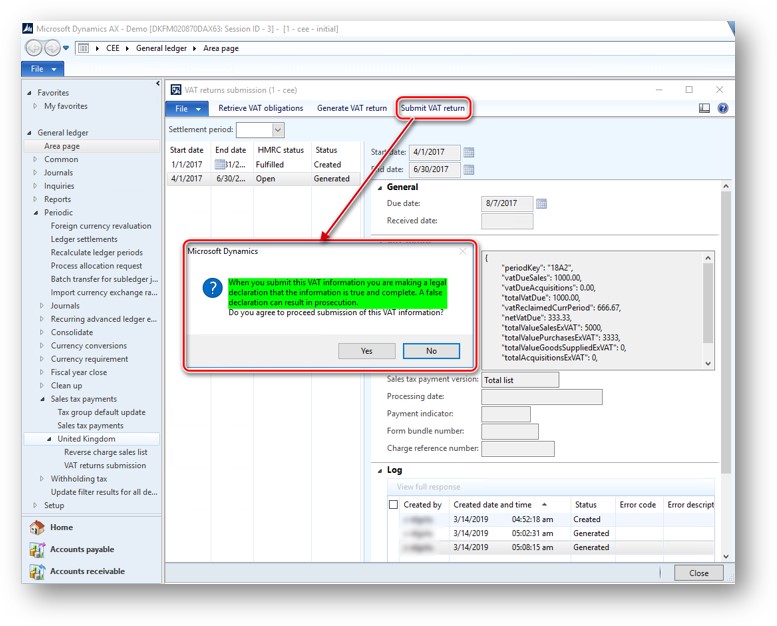The image size is (777, 626).
Task: Click the Home module icon
Action: pyautogui.click(x=37, y=527)
